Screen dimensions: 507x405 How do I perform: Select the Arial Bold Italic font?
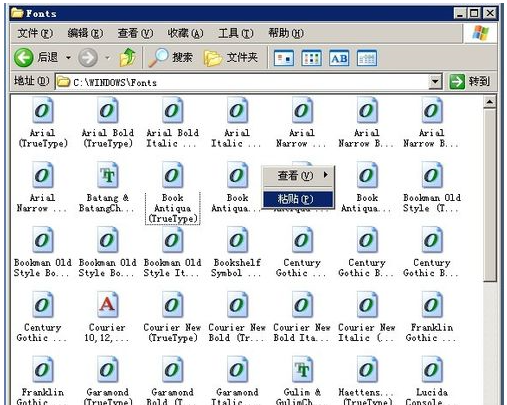[x=172, y=123]
